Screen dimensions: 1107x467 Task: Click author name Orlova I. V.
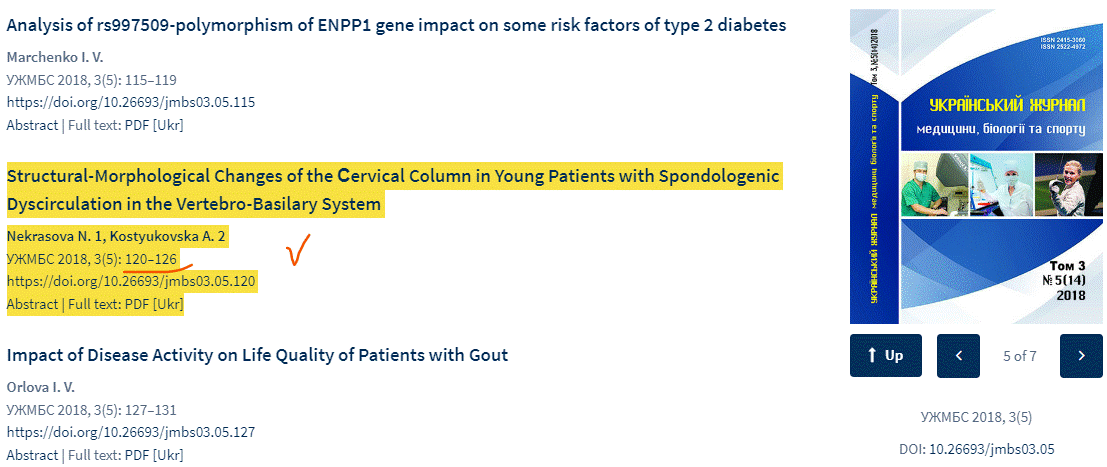pyautogui.click(x=41, y=387)
